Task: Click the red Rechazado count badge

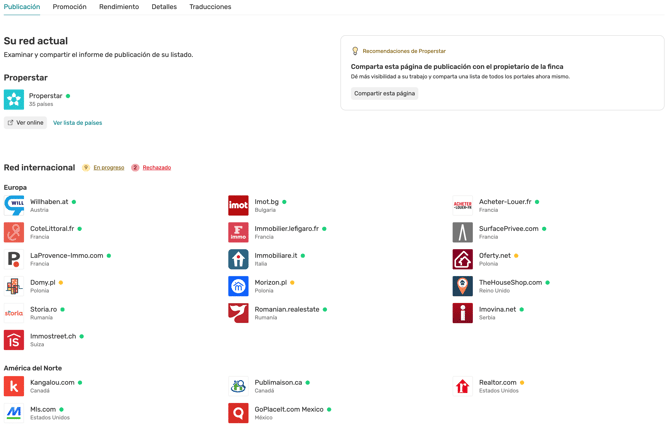Action: 135,168
